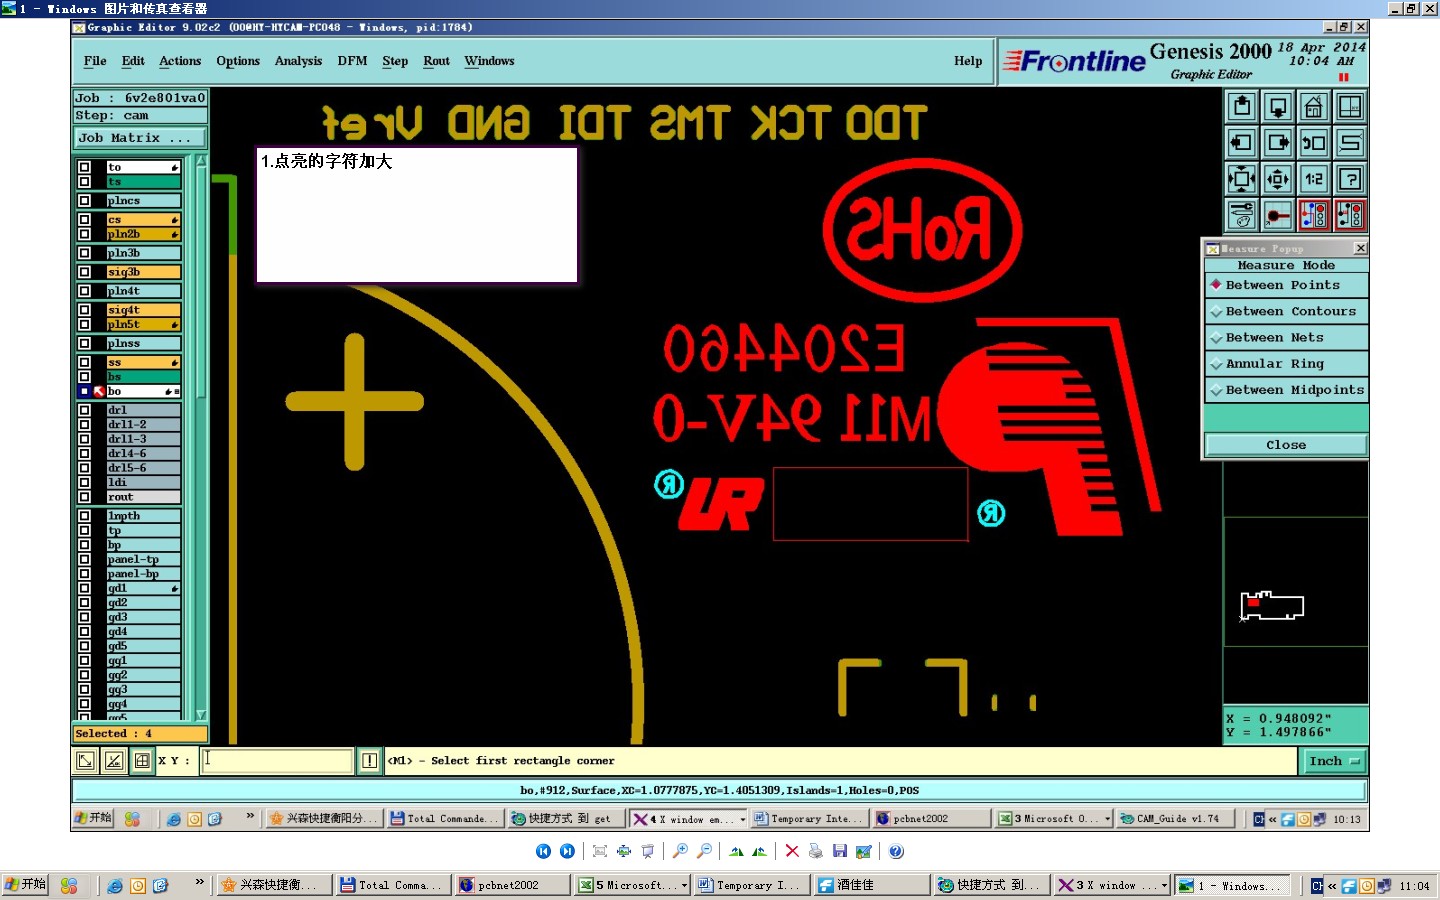Screen dimensions: 1440x900
Task: Click Close in the Measure Popup
Action: click(1286, 445)
